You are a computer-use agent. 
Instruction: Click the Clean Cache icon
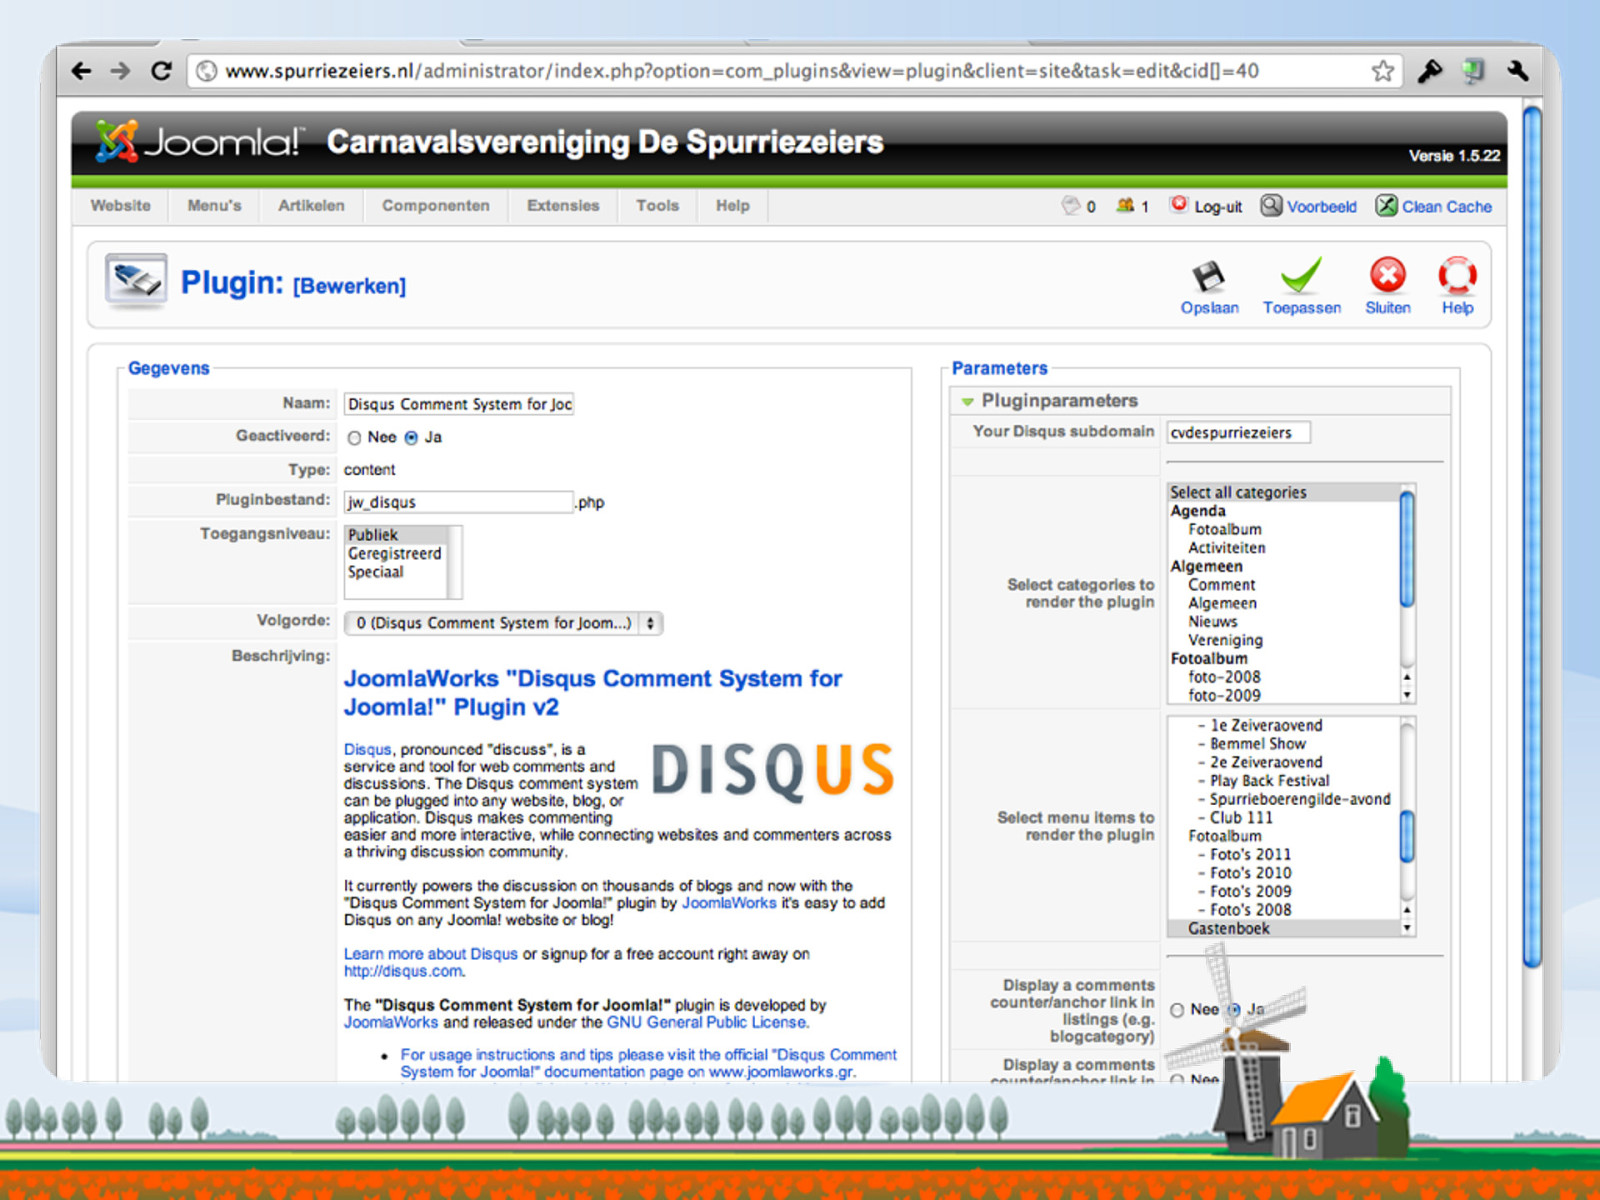tap(1386, 205)
